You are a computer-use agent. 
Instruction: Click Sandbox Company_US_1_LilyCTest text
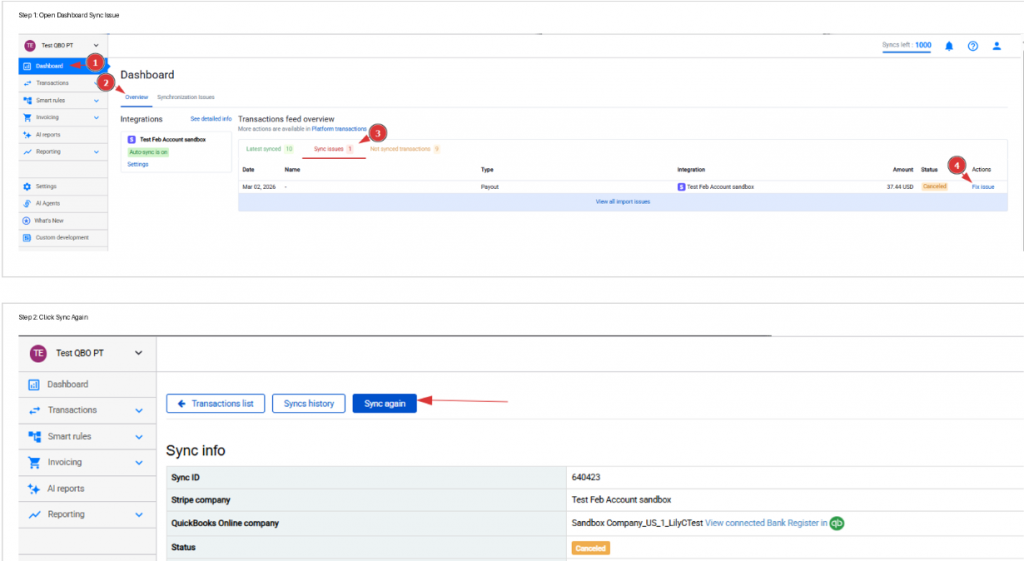[637, 523]
